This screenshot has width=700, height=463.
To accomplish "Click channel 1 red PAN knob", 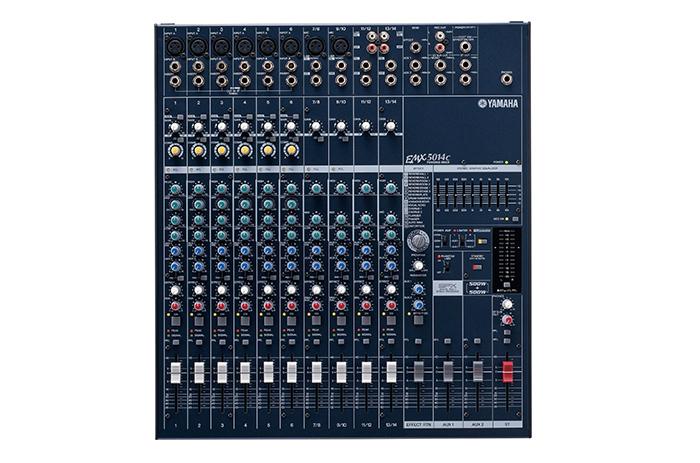I will click(175, 306).
